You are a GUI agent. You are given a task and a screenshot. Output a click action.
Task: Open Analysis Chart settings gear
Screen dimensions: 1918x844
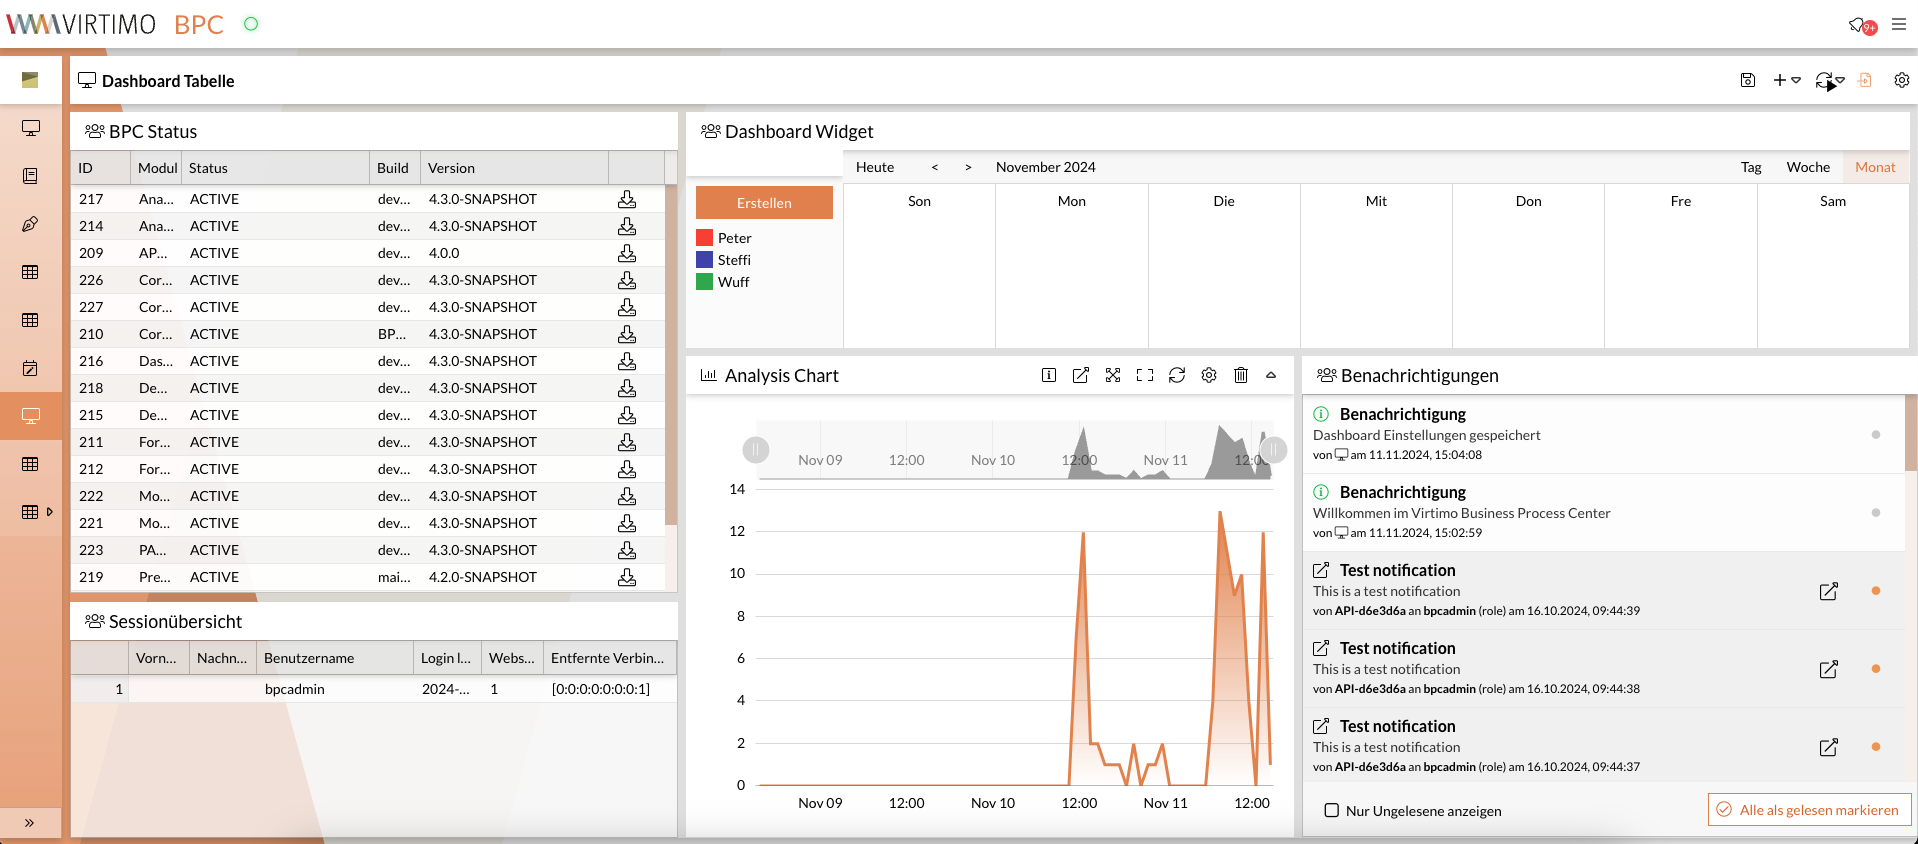(x=1208, y=375)
